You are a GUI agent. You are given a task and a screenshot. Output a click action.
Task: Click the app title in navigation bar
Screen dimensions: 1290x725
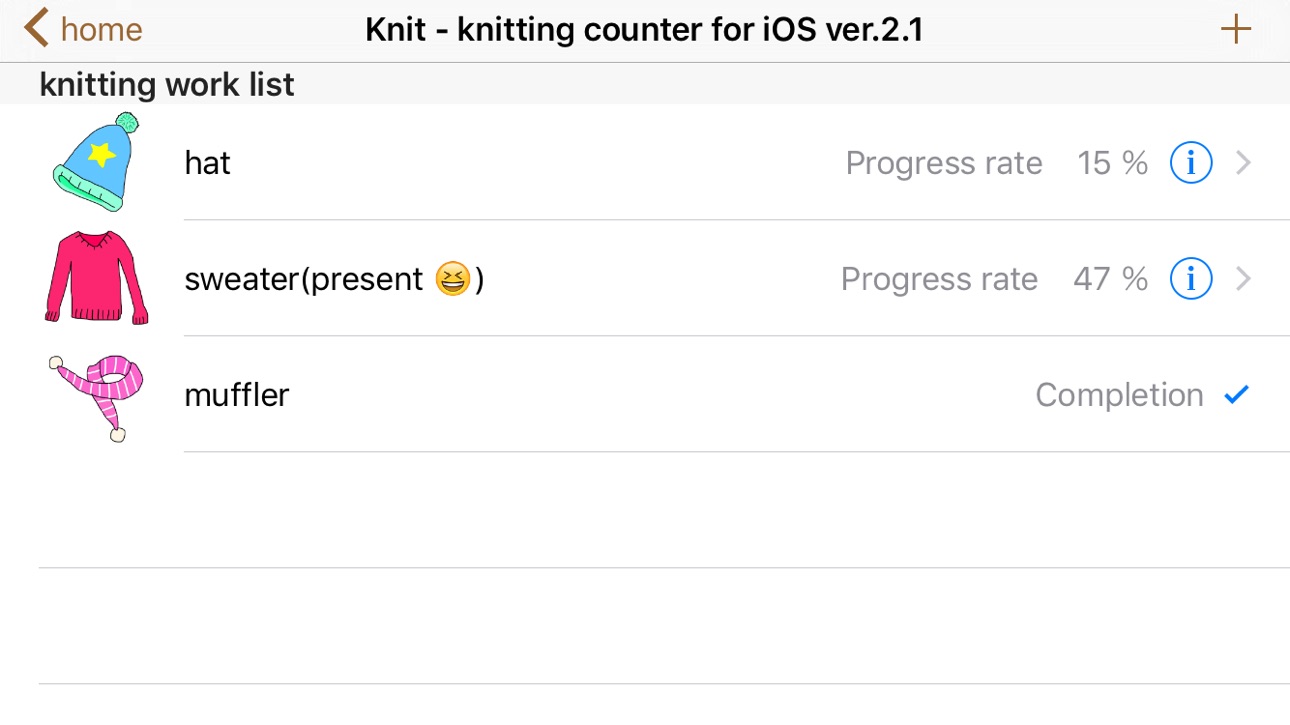point(644,30)
